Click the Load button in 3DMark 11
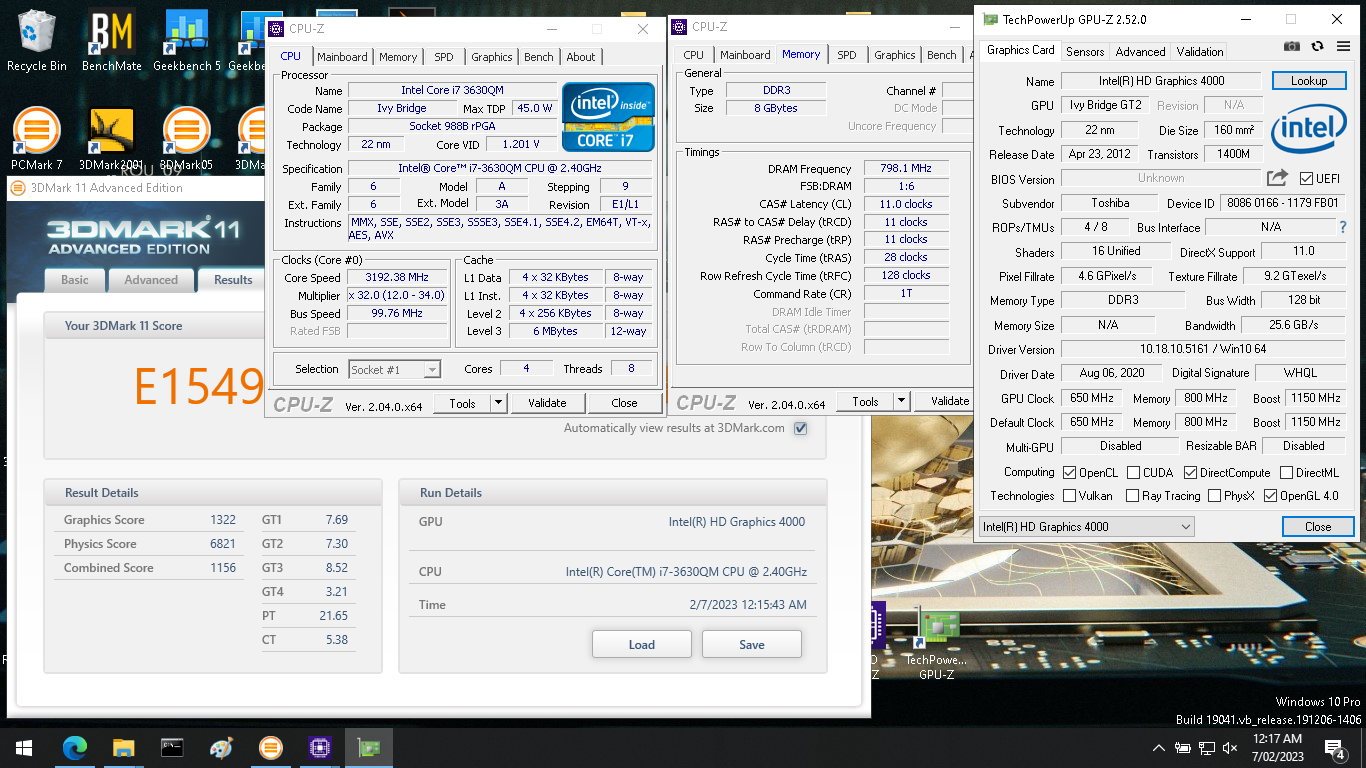 (x=642, y=644)
